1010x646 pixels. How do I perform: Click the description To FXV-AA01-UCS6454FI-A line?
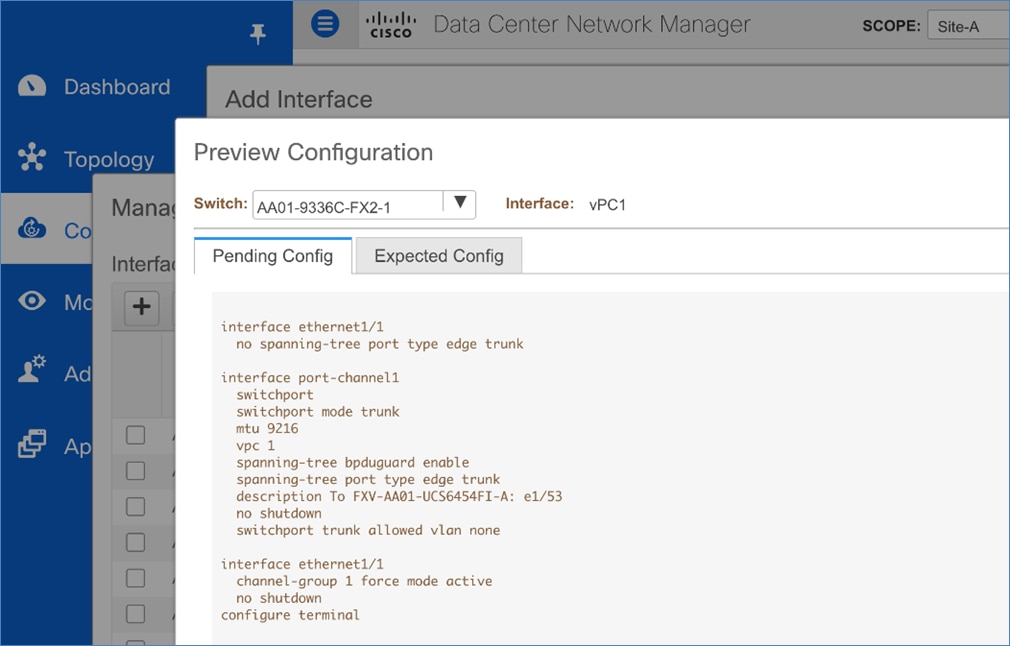(399, 496)
